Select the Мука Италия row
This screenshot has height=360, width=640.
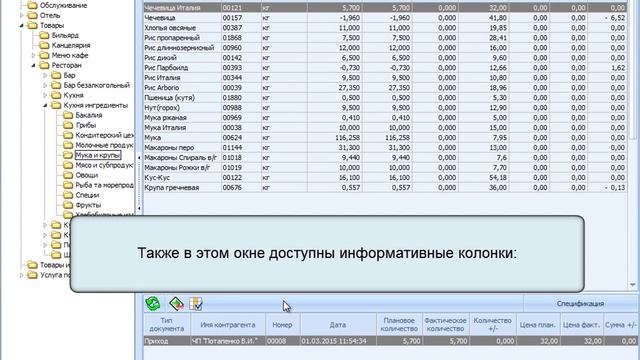[385, 128]
